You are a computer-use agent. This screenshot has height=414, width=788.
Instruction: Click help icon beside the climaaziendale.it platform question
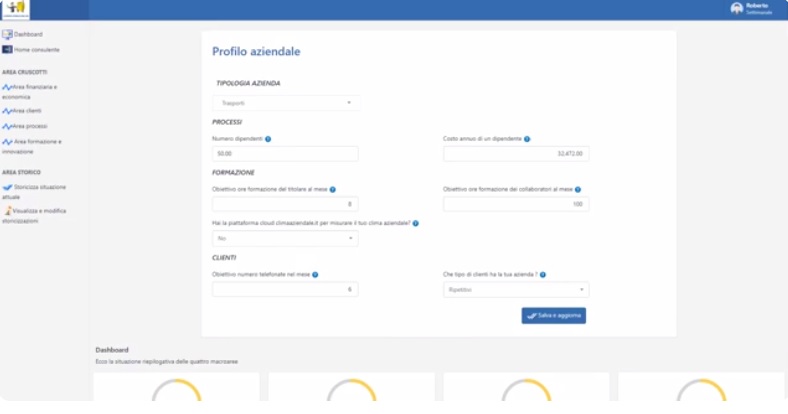[x=415, y=223]
